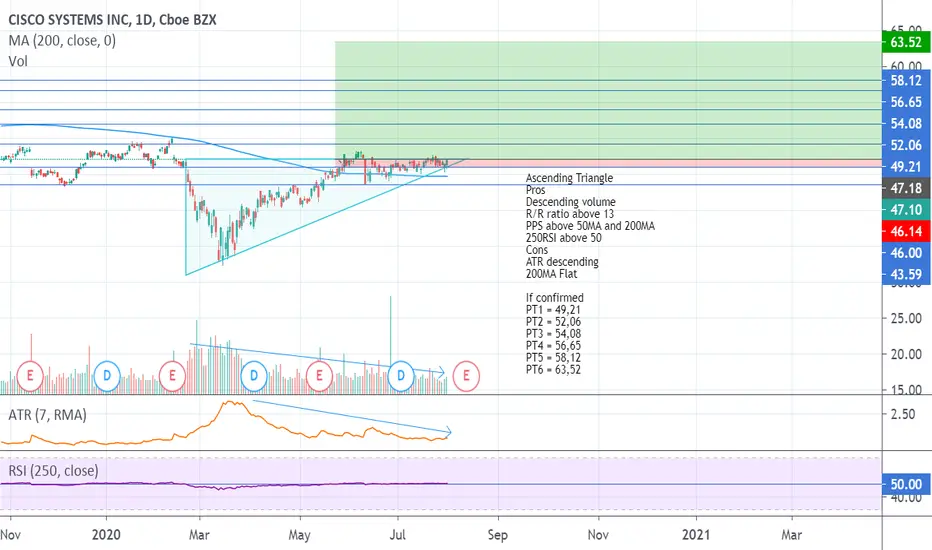932x550 pixels.
Task: Click the '250RSI above 50' note
Action: [x=563, y=238]
